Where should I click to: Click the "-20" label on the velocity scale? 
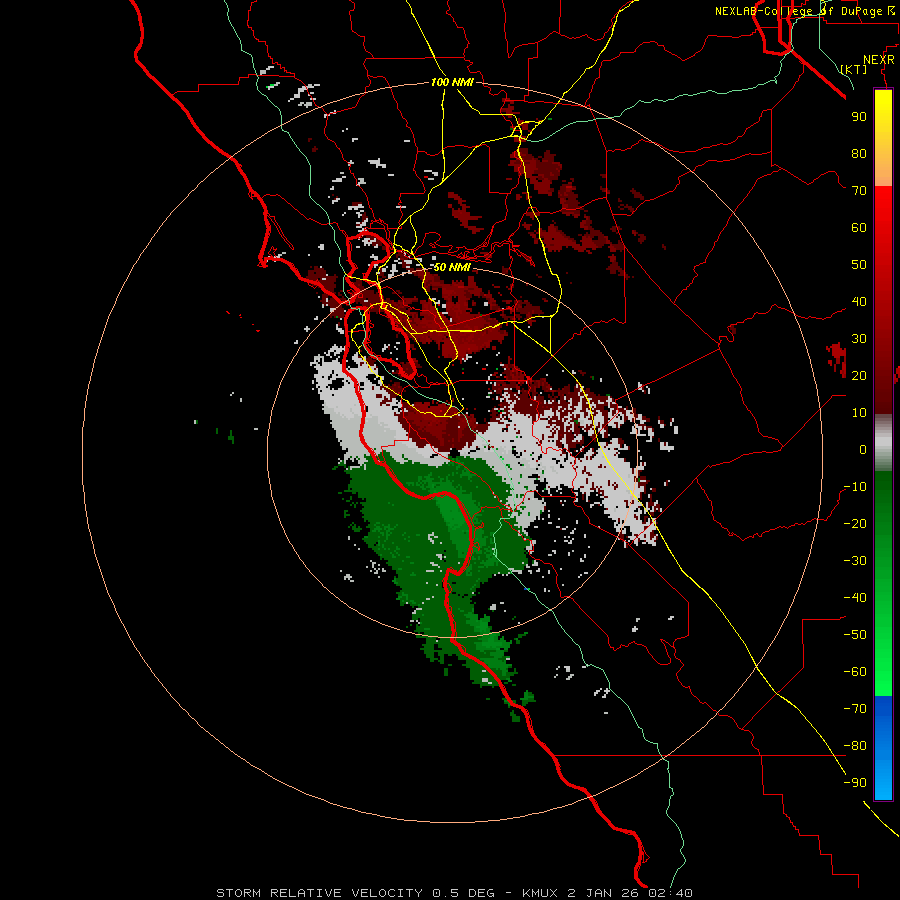[855, 523]
